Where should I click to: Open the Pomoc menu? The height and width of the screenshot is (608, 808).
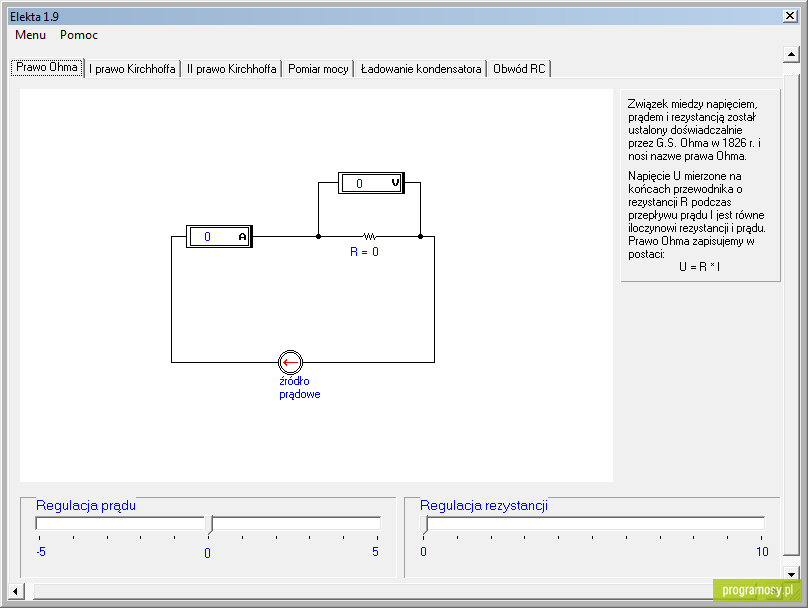(79, 35)
